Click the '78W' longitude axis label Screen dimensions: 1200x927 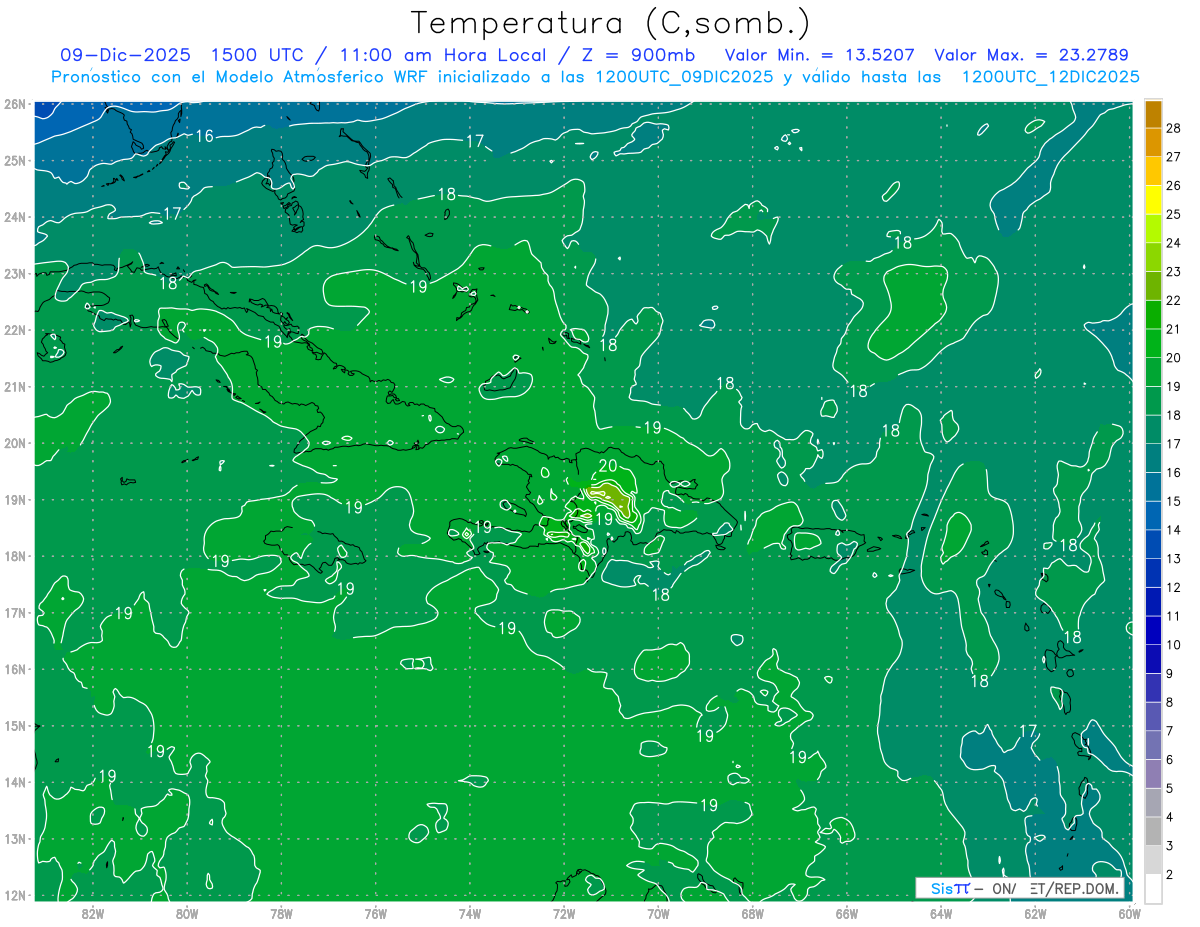(x=281, y=912)
